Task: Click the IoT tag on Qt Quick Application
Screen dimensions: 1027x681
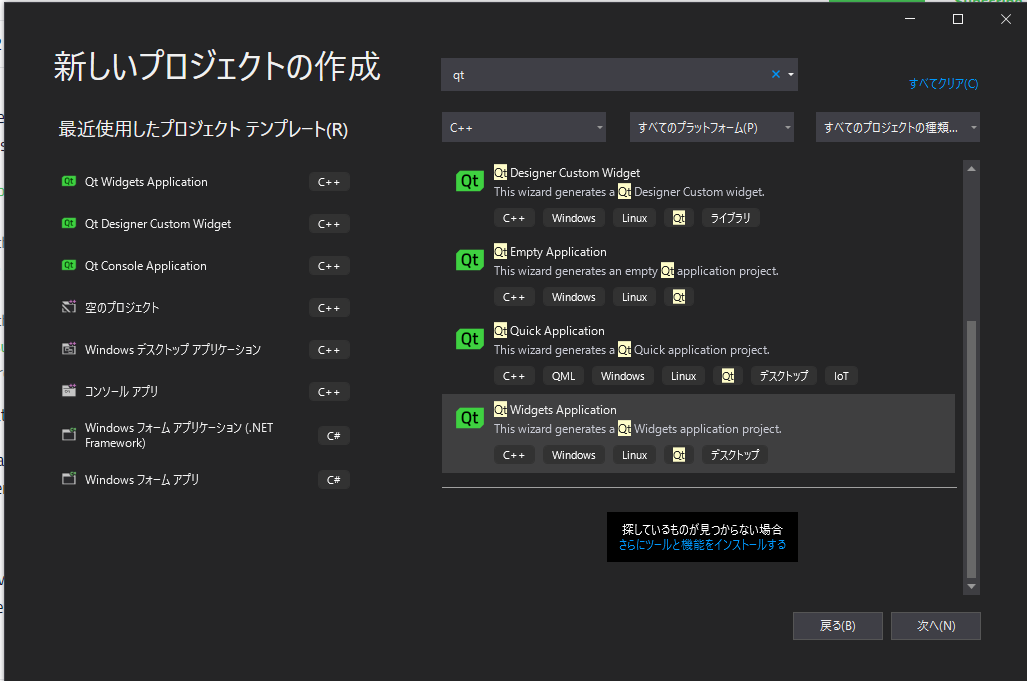Action: pos(841,376)
